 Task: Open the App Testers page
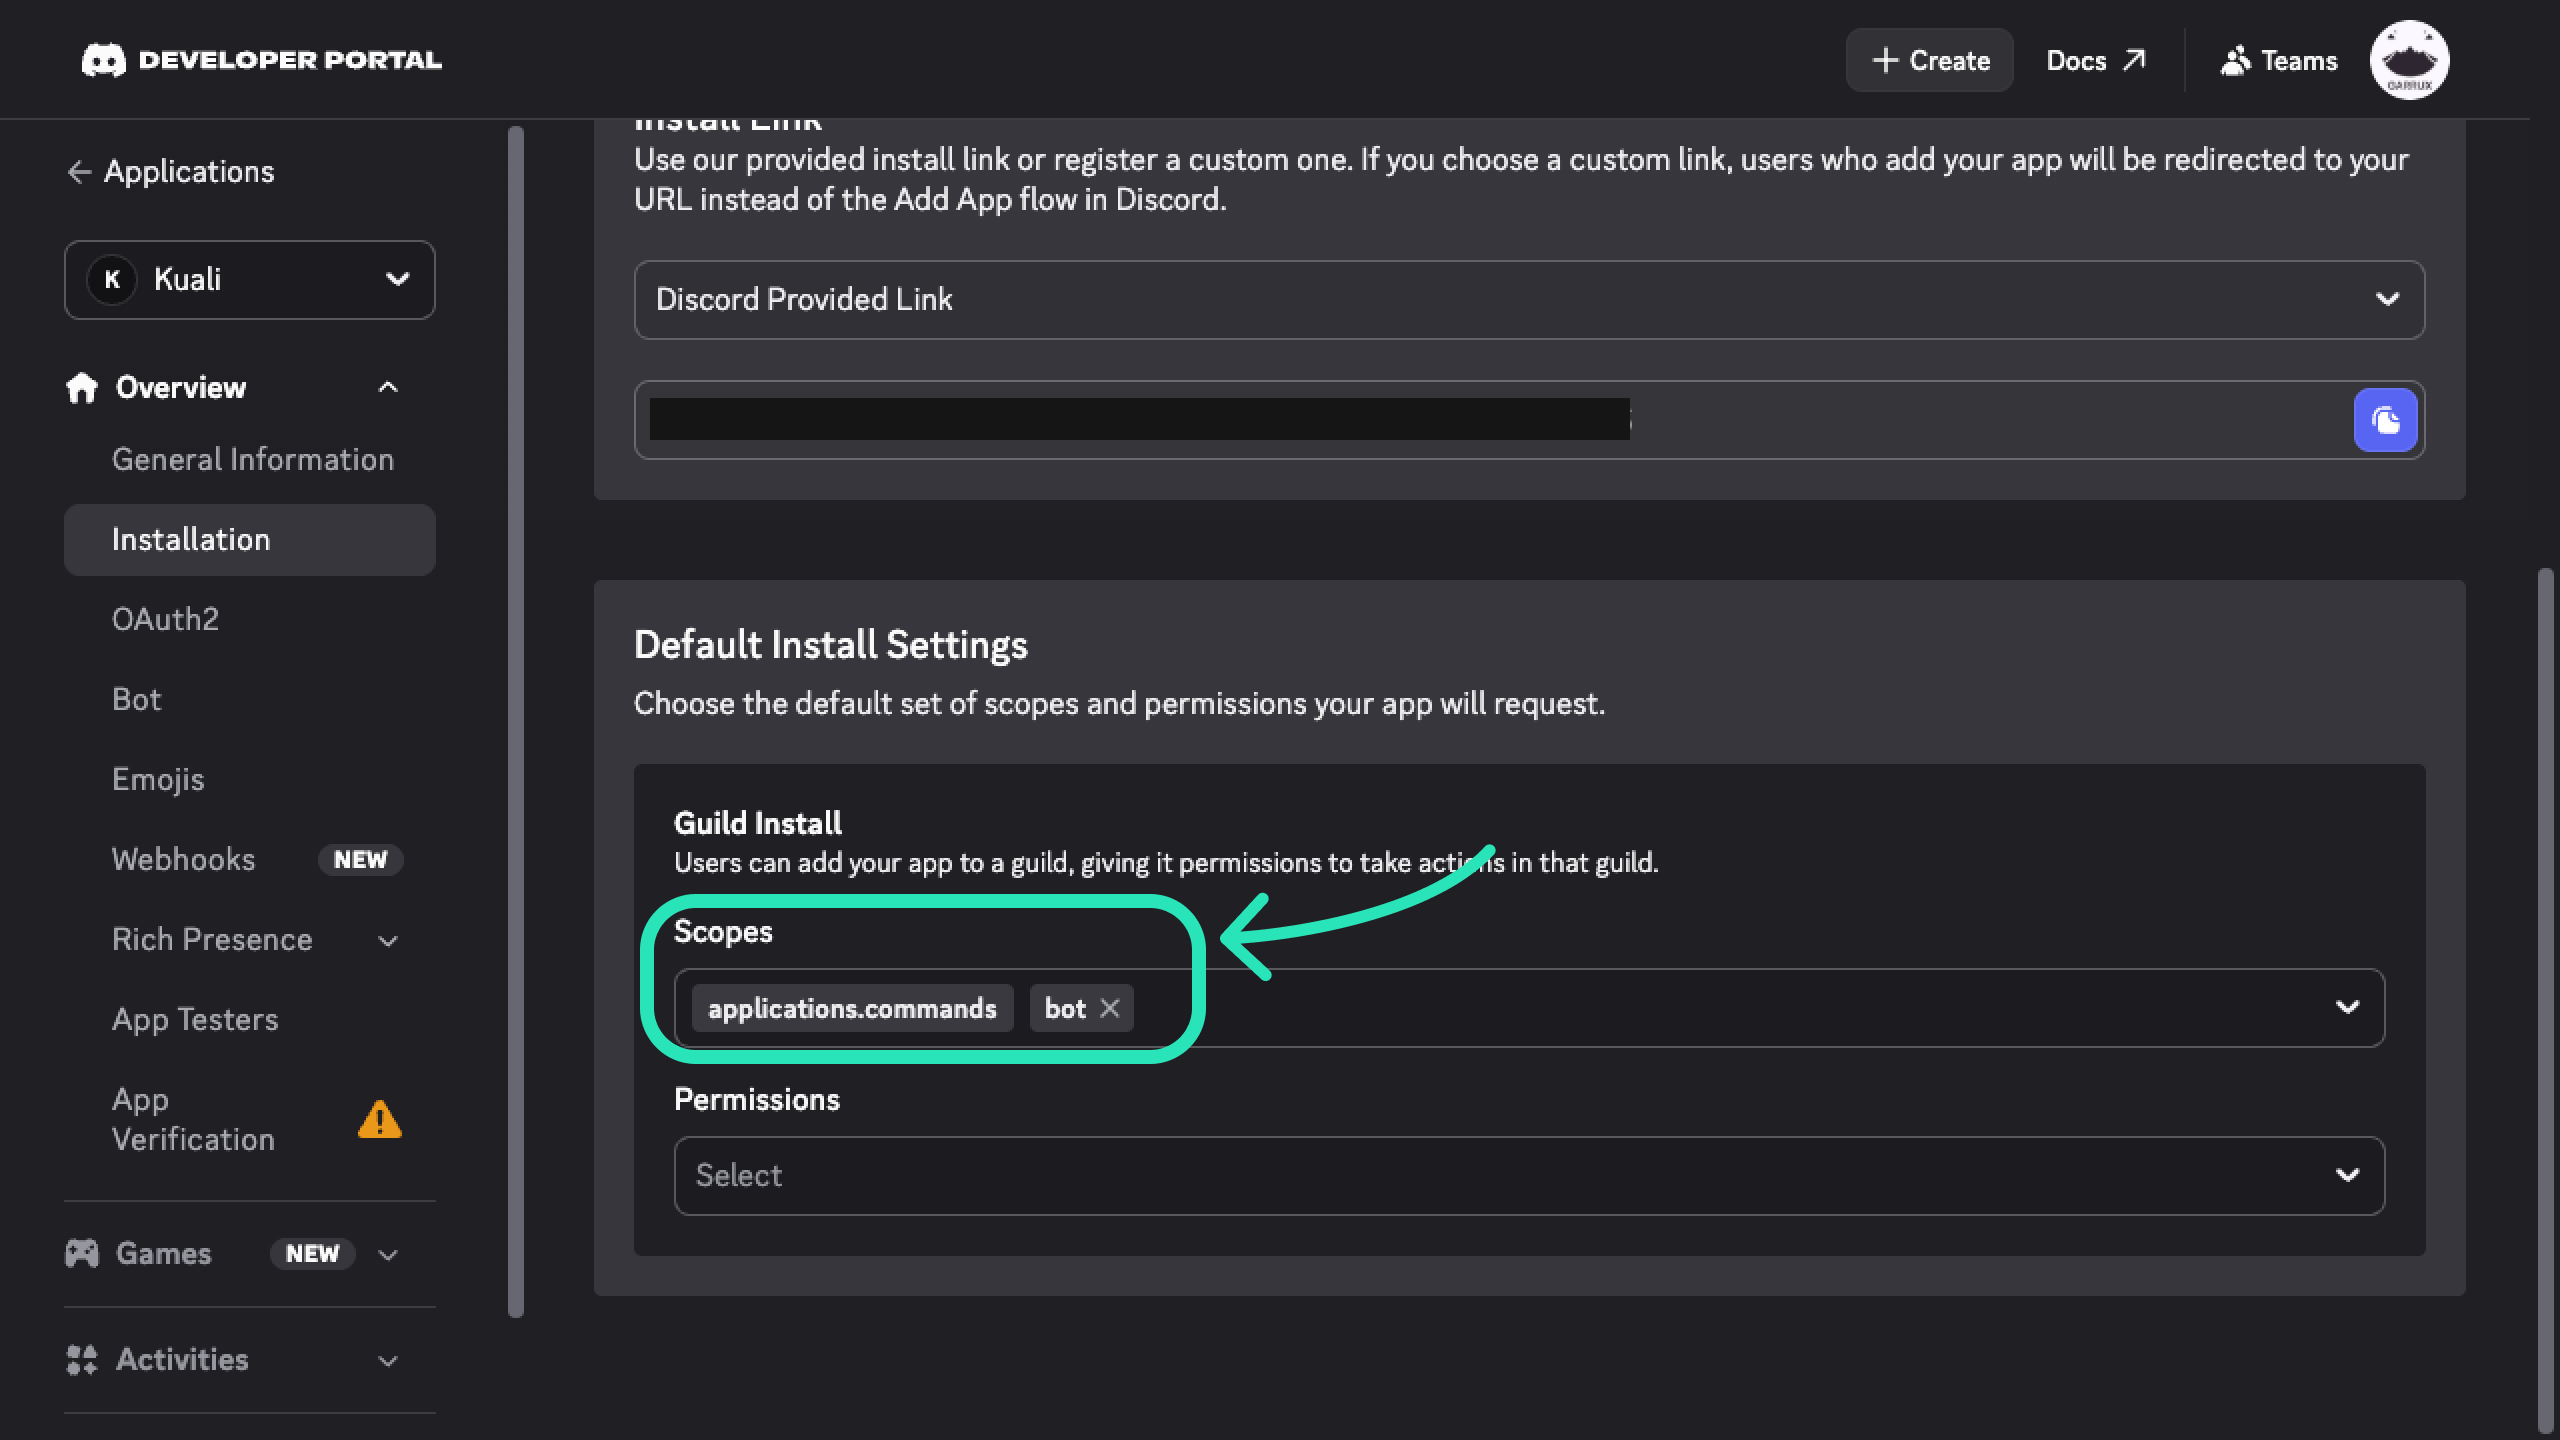click(195, 1020)
